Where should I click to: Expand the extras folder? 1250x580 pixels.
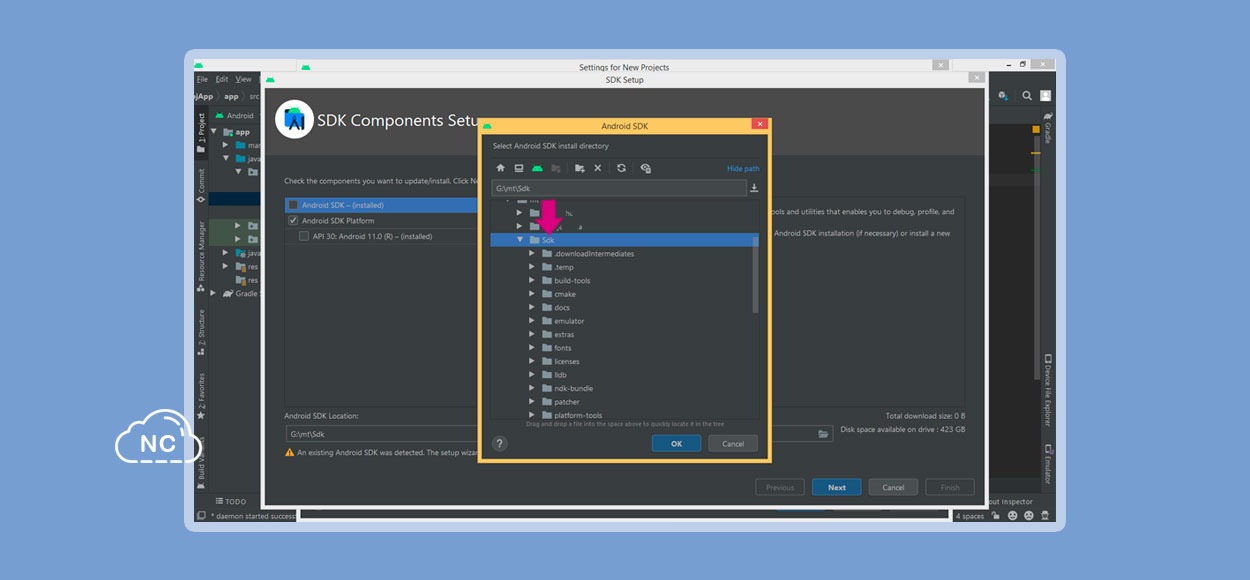(532, 335)
